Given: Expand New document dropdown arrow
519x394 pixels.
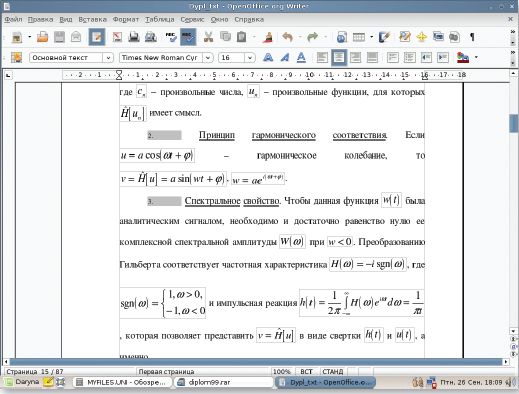Looking at the screenshot, I should coord(29,37).
